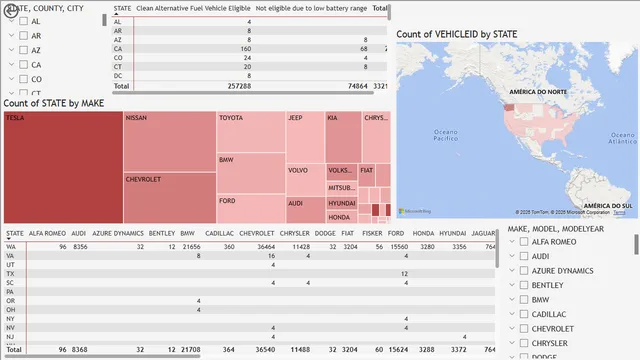The width and height of the screenshot is (640, 360).
Task: Expand the CHEVROLET make node
Action: tap(512, 329)
